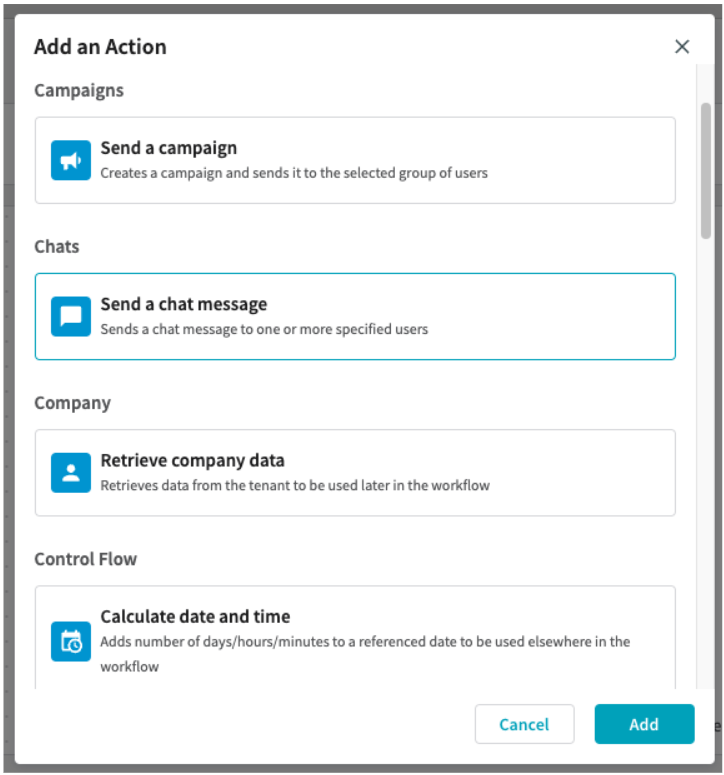This screenshot has width=724, height=775.
Task: Click the Company section heading
Action: click(x=72, y=403)
